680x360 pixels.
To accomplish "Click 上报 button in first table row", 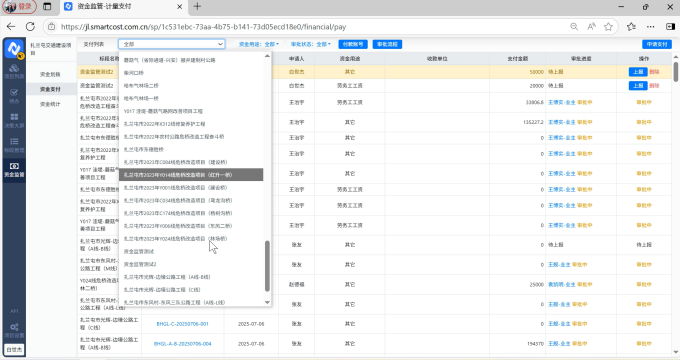I will pyautogui.click(x=638, y=72).
